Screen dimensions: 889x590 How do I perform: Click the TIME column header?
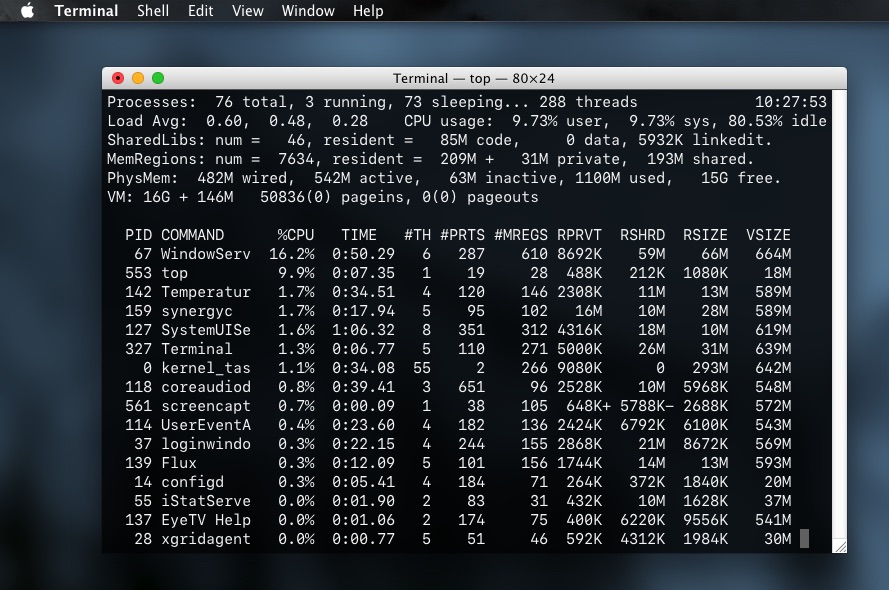tap(358, 235)
